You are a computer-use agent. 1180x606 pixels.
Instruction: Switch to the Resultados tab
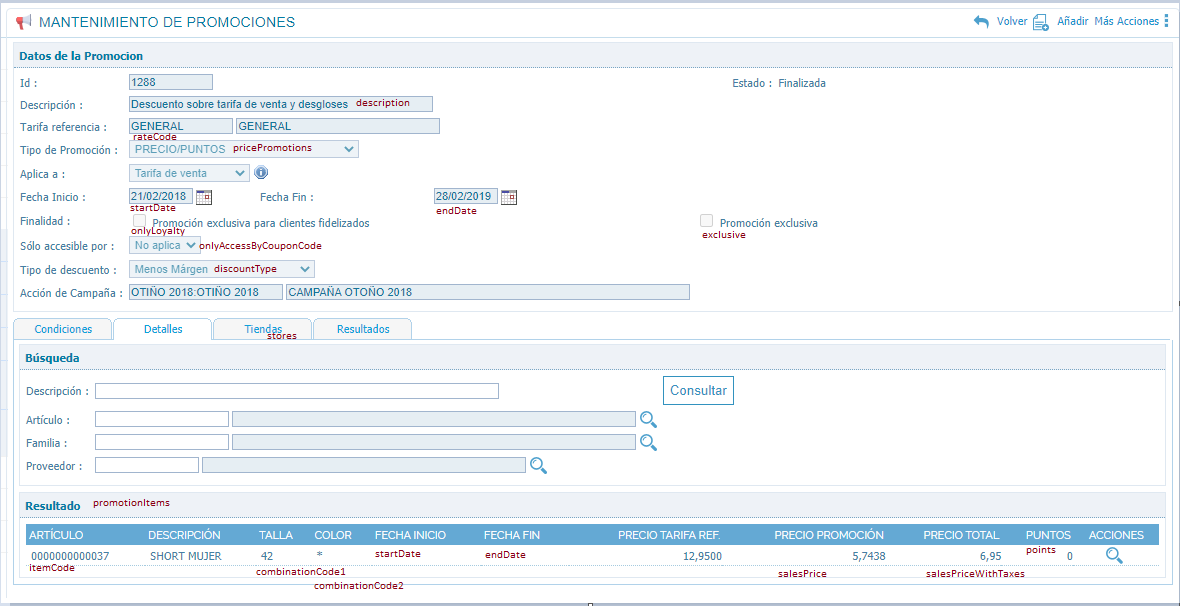pyautogui.click(x=363, y=329)
